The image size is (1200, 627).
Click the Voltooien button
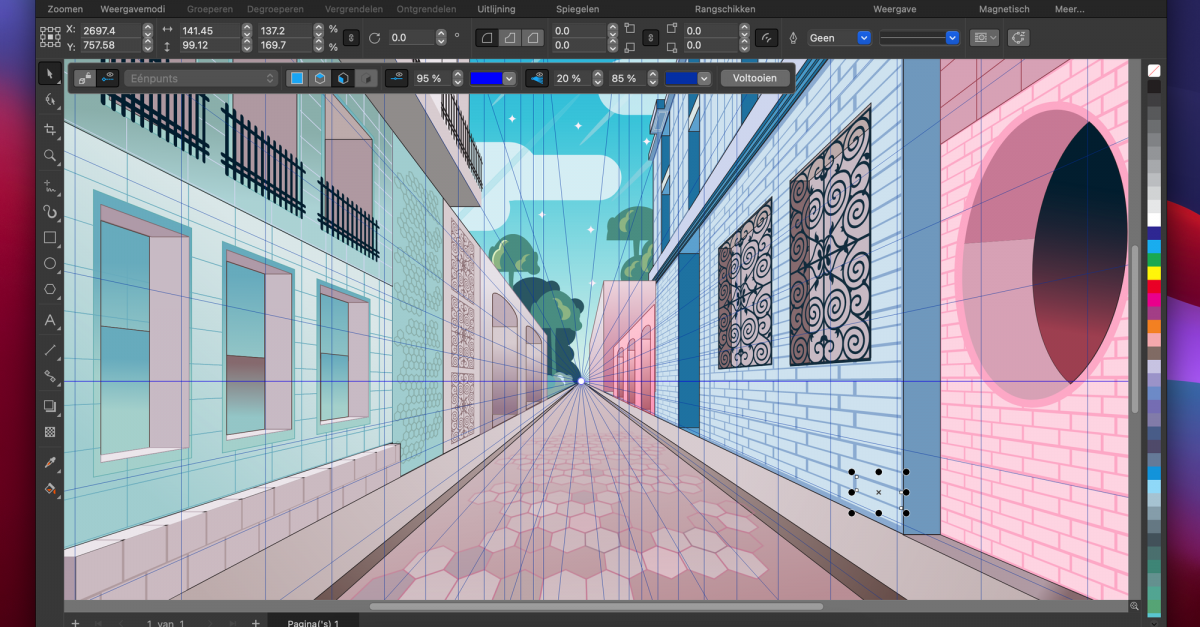pyautogui.click(x=755, y=78)
